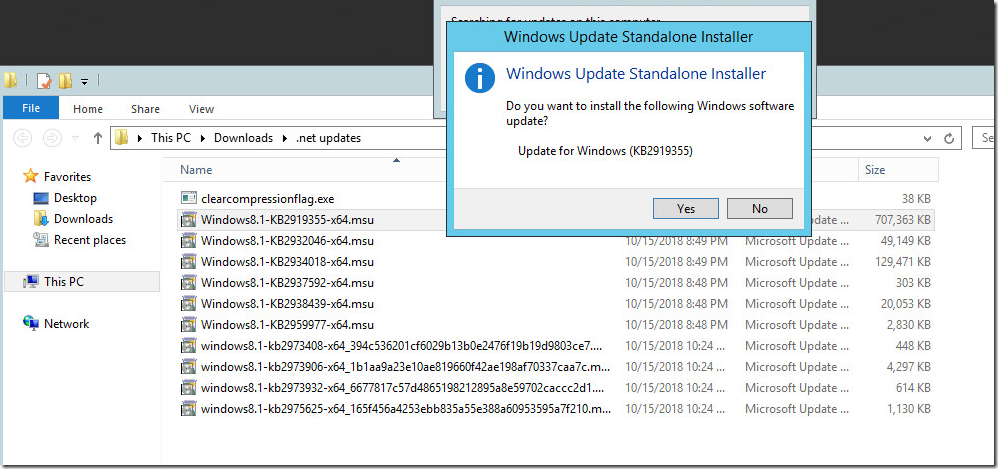Screen dimensions: 998x469
Task: Click the folder icon in the address bar
Action: point(122,137)
